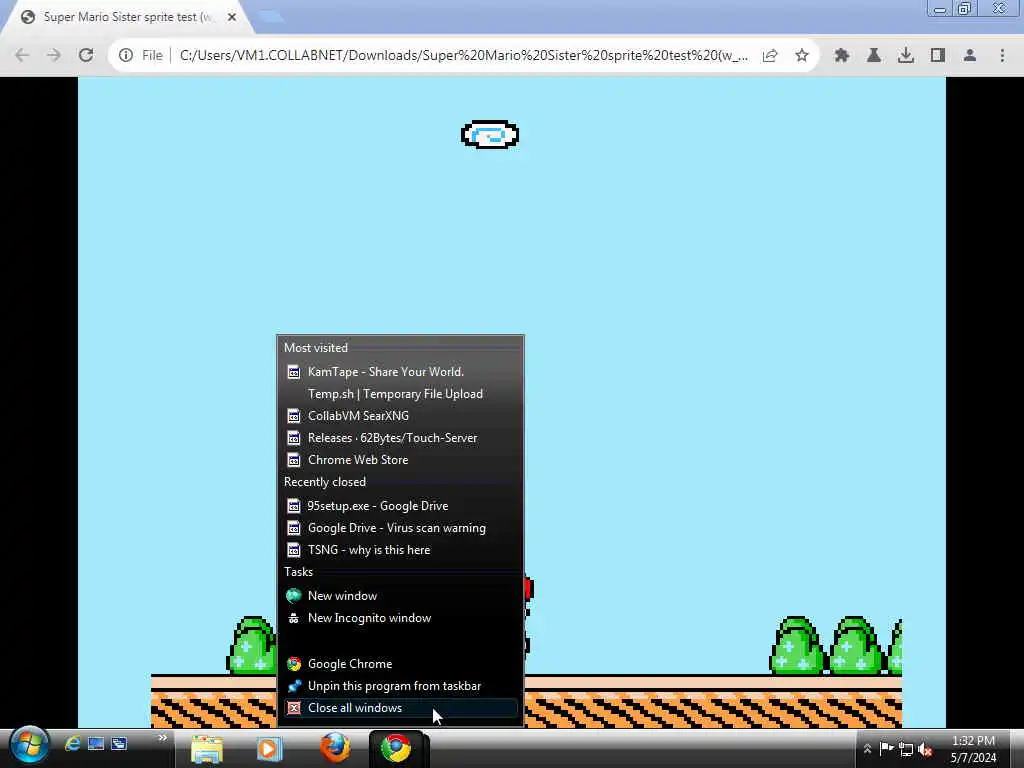Click the browser back arrow
The image size is (1024, 768).
coord(22,56)
